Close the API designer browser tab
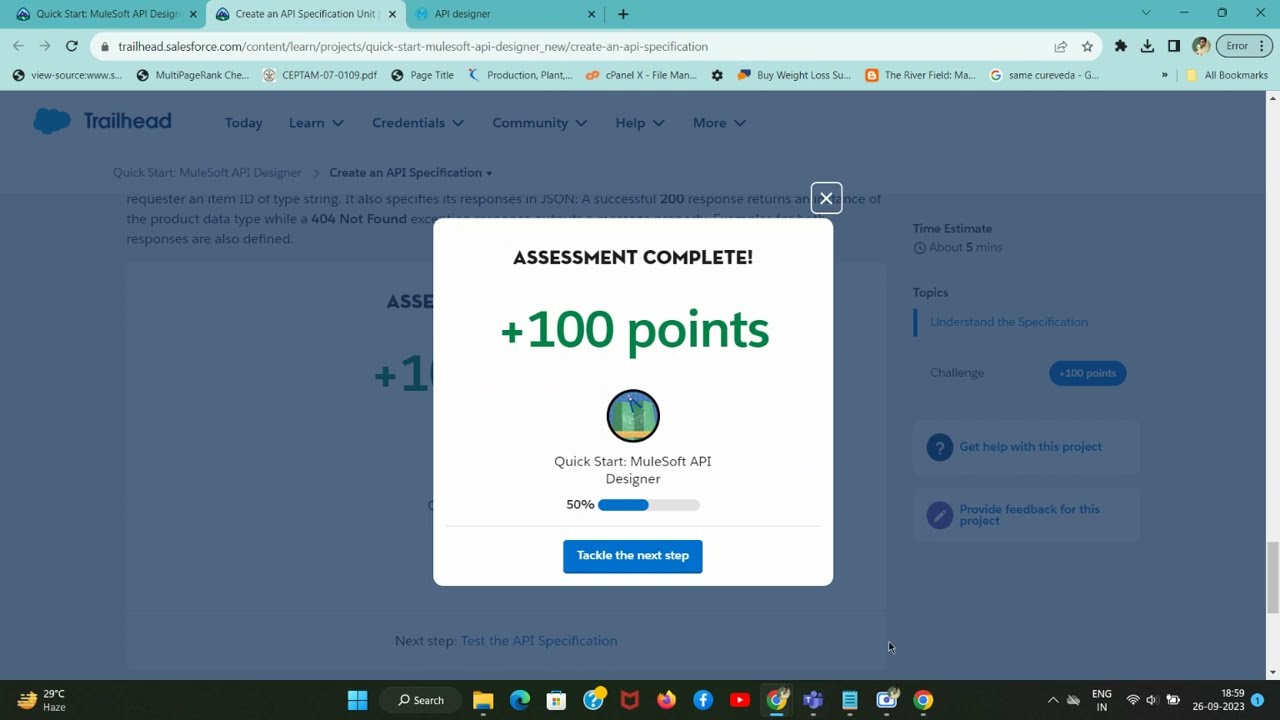The image size is (1280, 720). pyautogui.click(x=591, y=14)
